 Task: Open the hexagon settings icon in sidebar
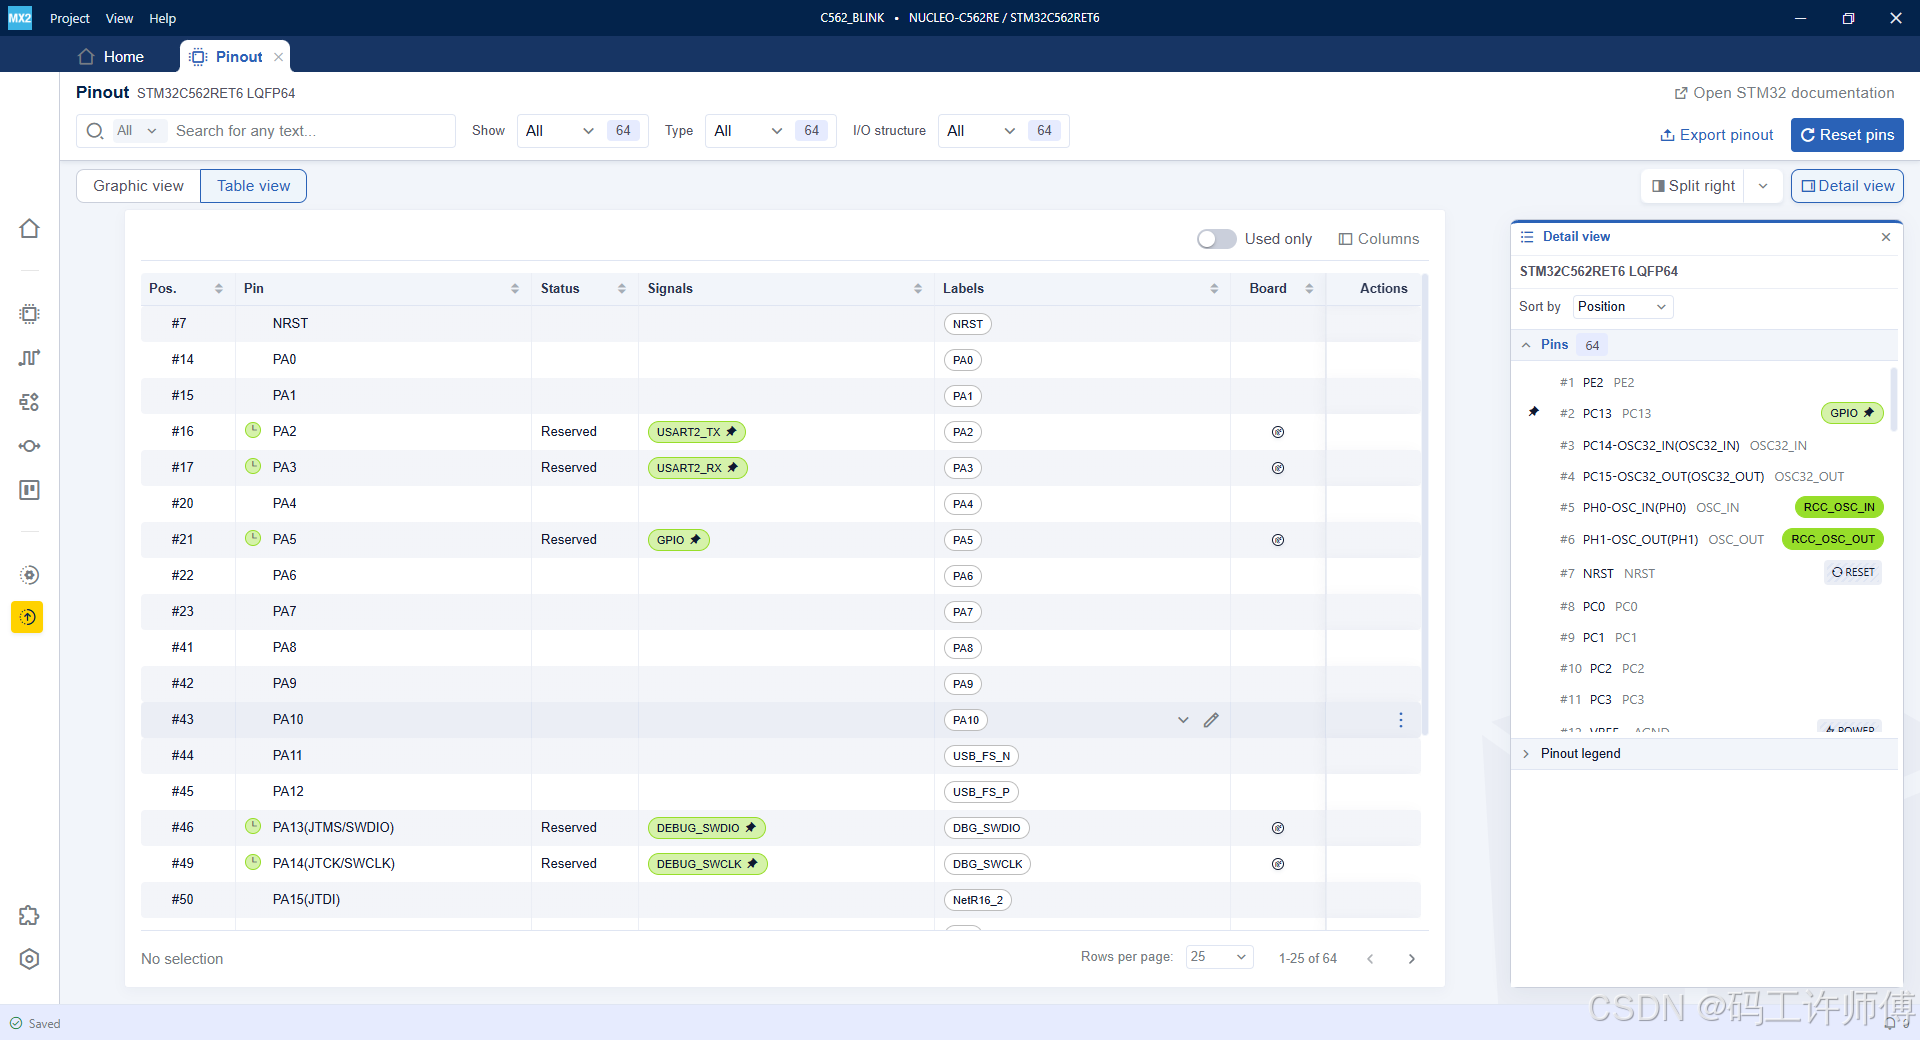29,959
